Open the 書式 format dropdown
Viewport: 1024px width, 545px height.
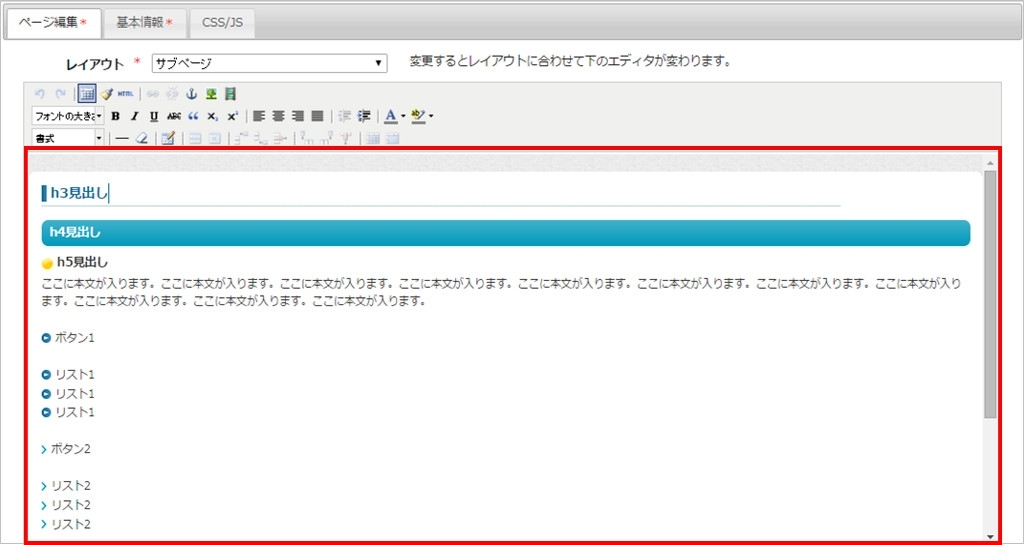68,139
